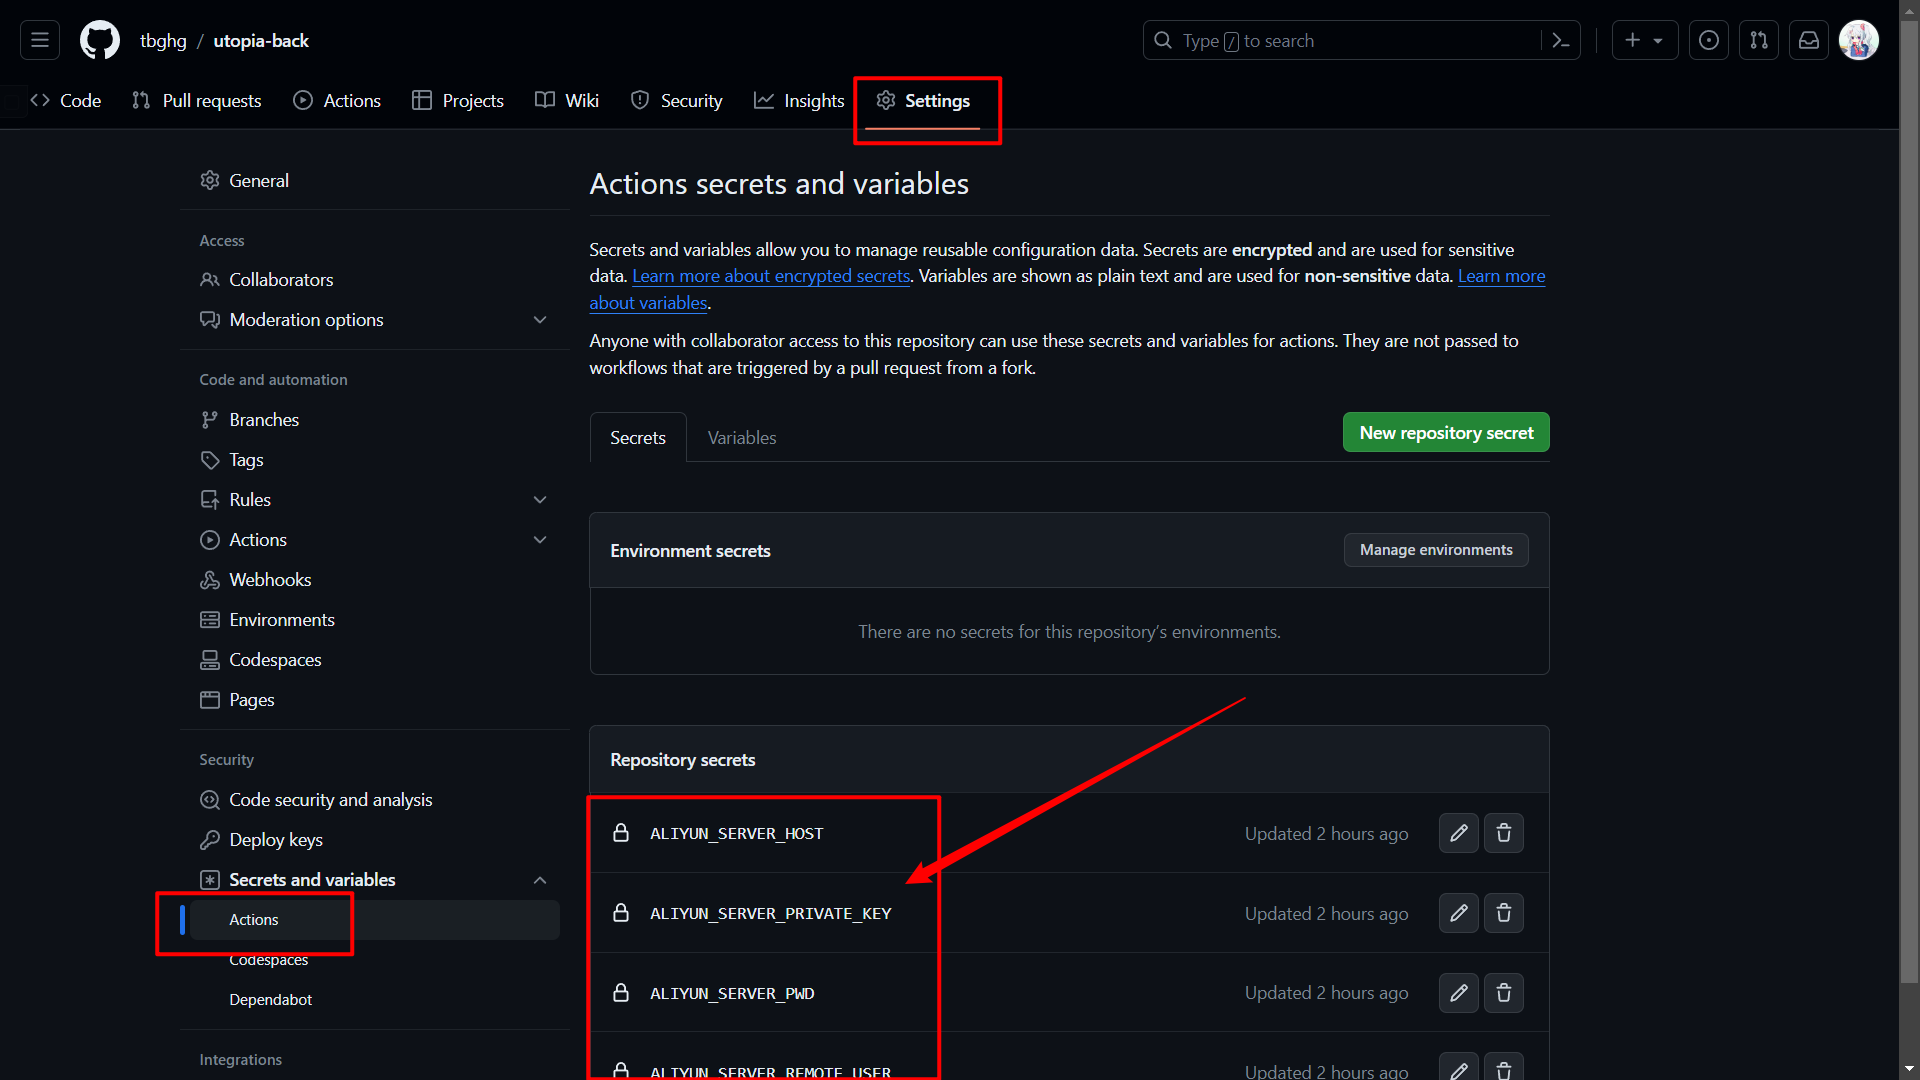1920x1080 pixels.
Task: Delete the ALIYUN_SERVER_PRIVATE_KEY secret
Action: [1503, 913]
